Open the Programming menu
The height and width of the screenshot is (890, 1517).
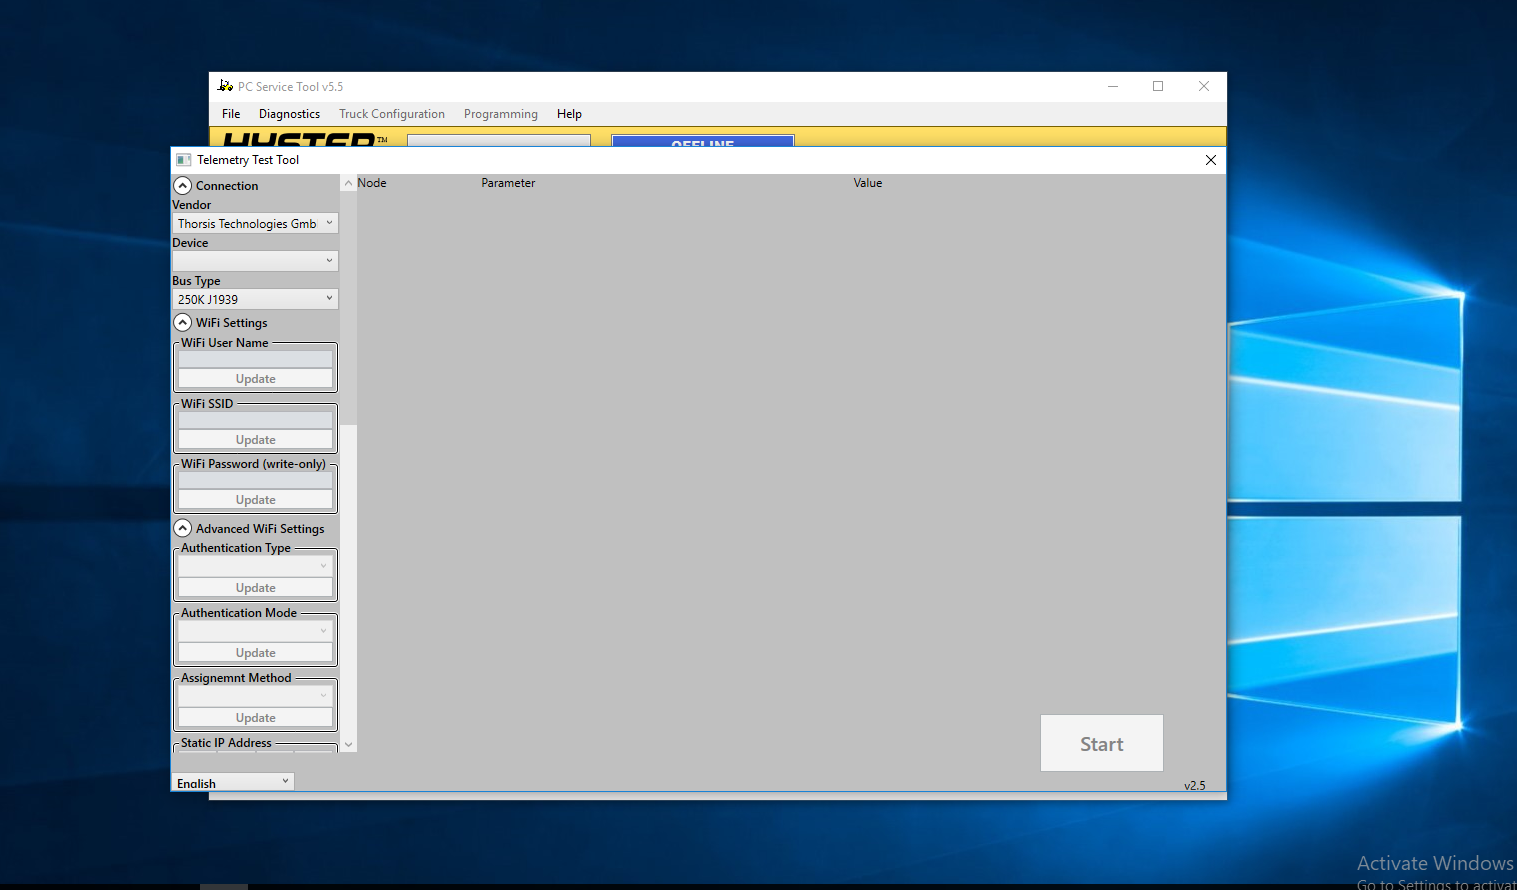tap(500, 113)
